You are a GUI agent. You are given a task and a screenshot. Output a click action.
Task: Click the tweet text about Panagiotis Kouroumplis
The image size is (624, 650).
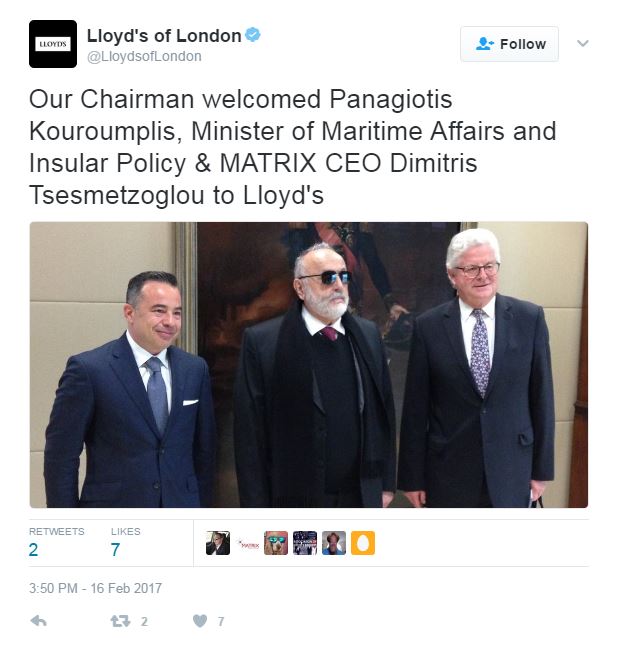point(292,147)
